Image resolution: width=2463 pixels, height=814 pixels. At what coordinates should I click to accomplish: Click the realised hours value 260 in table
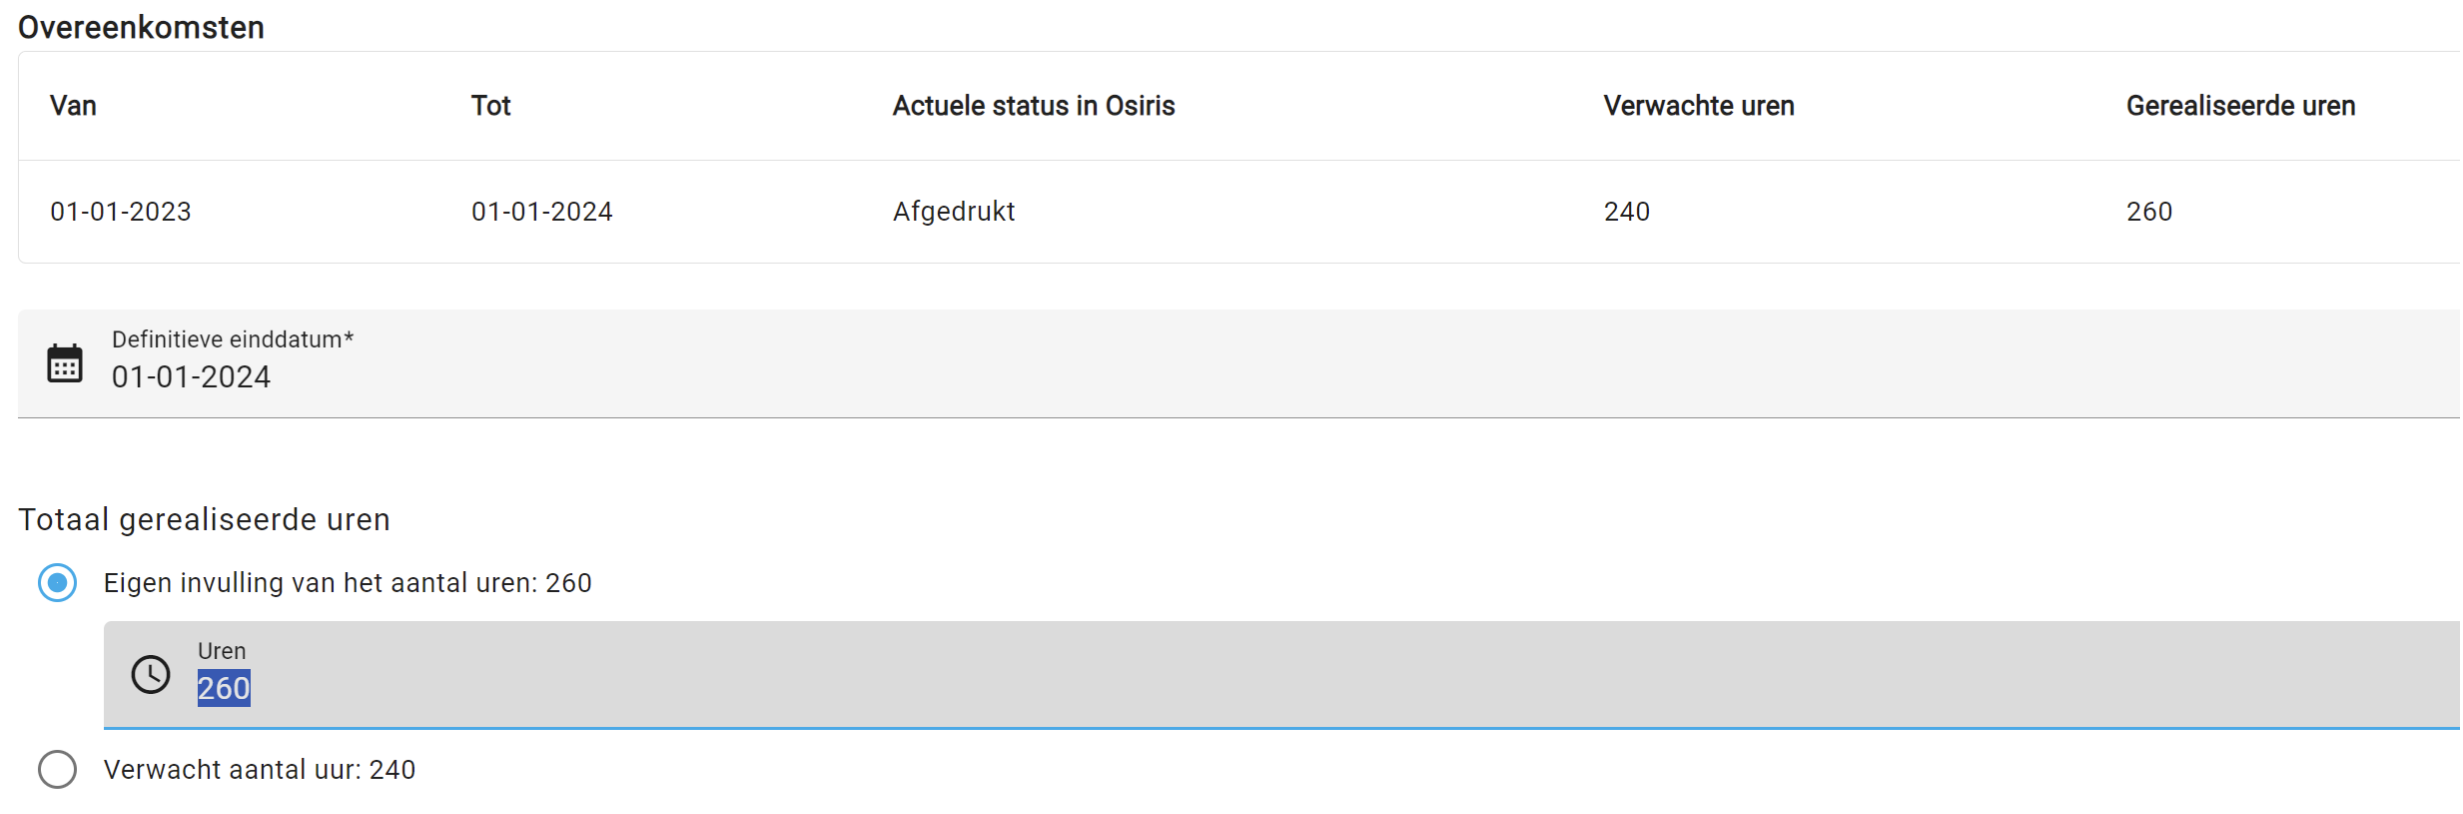[2150, 212]
